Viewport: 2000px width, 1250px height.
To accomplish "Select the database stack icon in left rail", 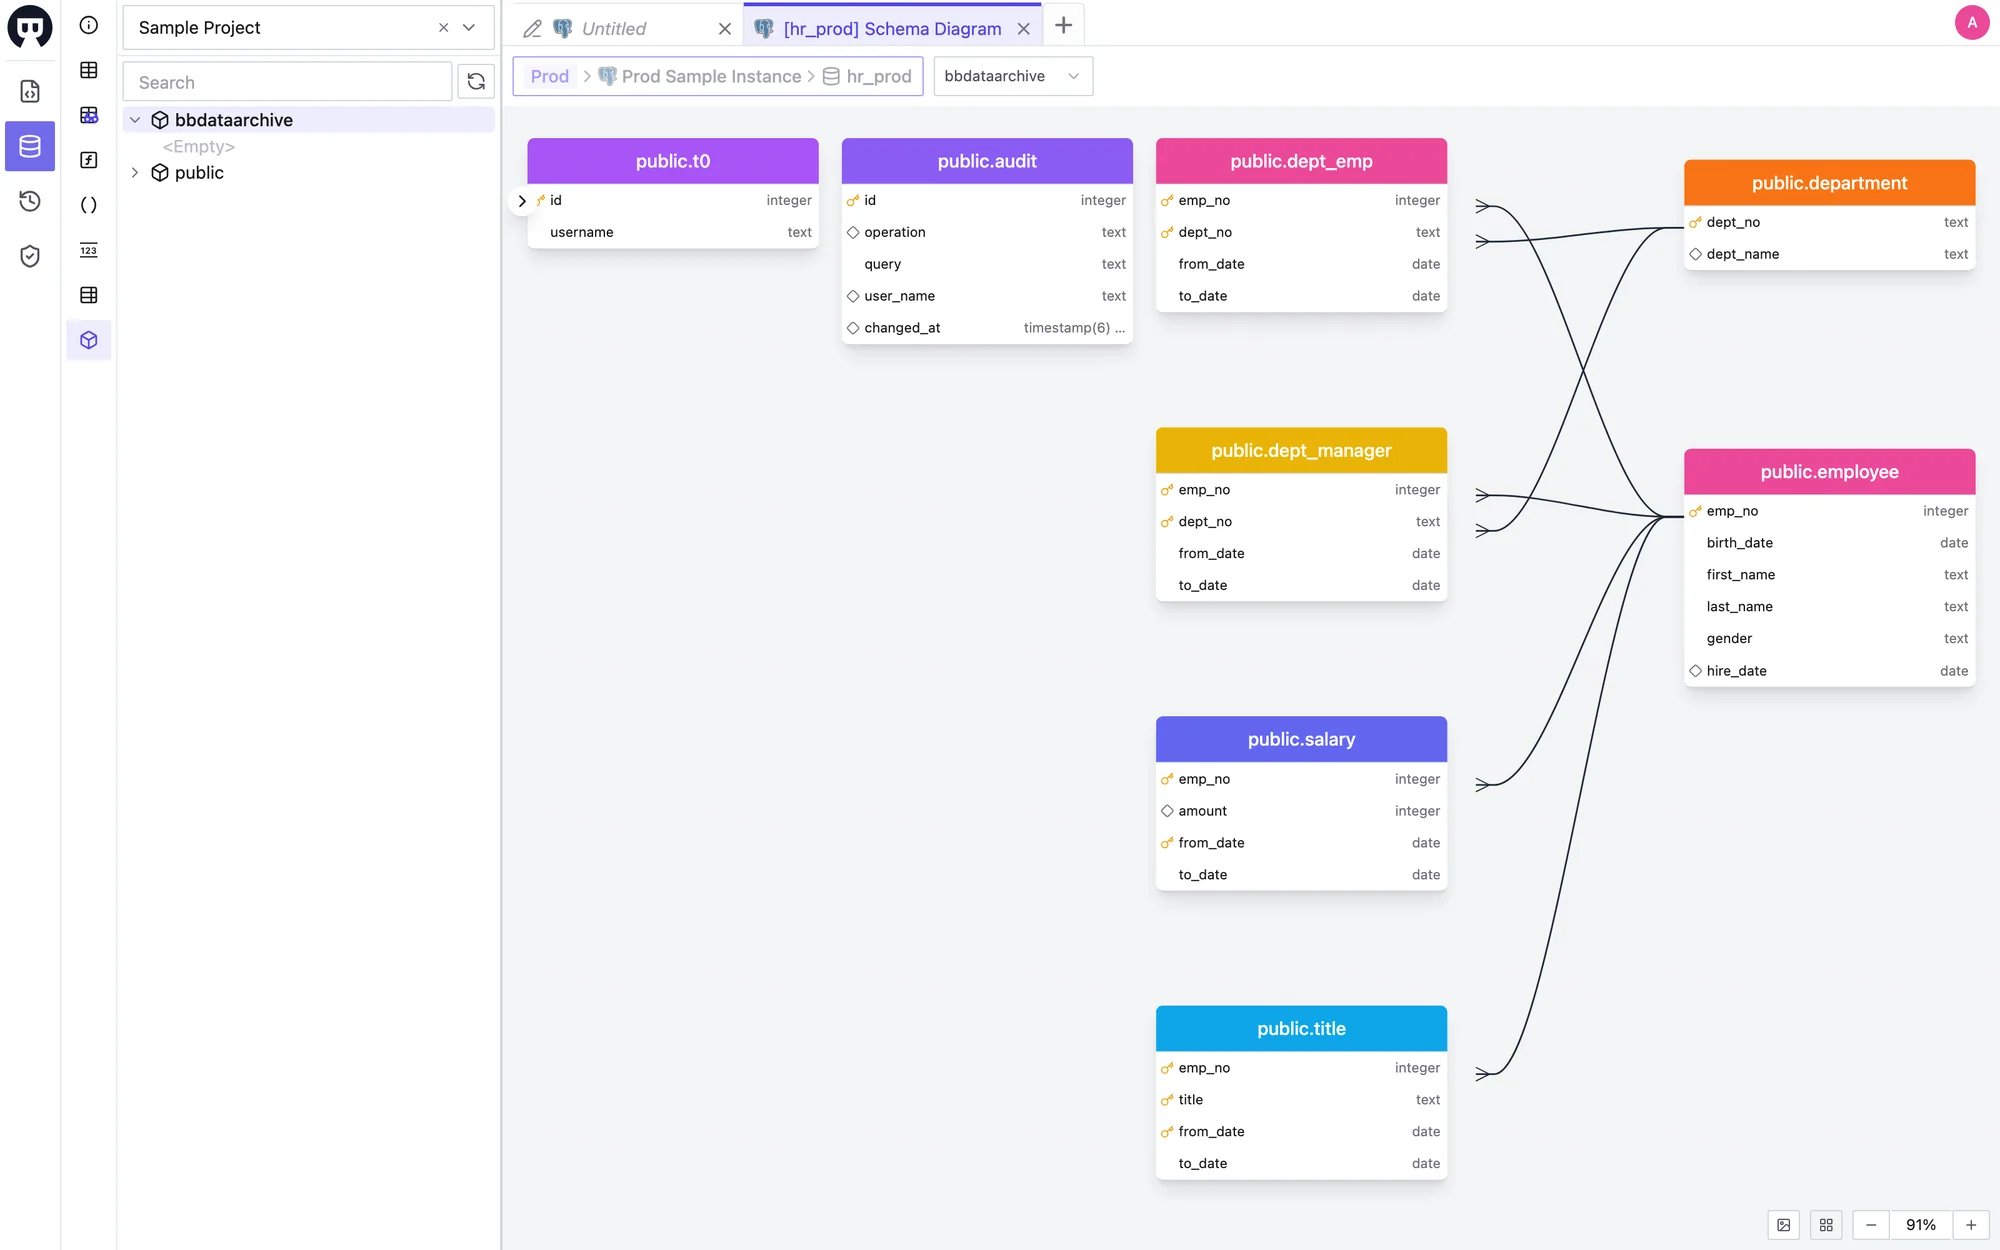I will (30, 146).
